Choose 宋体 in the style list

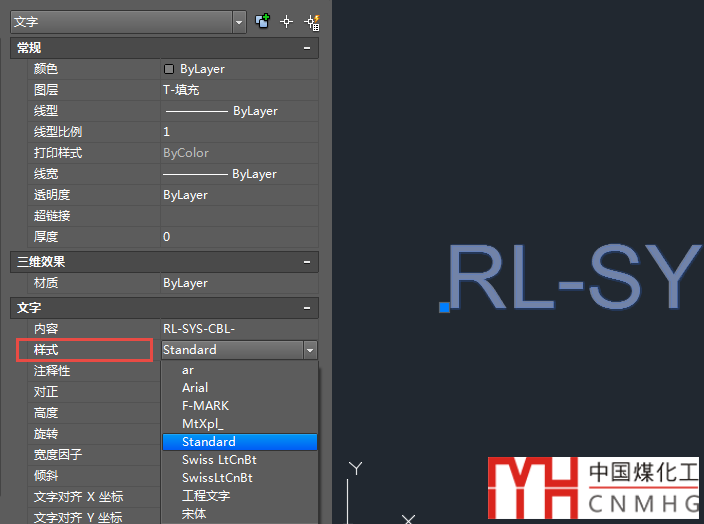[x=195, y=514]
